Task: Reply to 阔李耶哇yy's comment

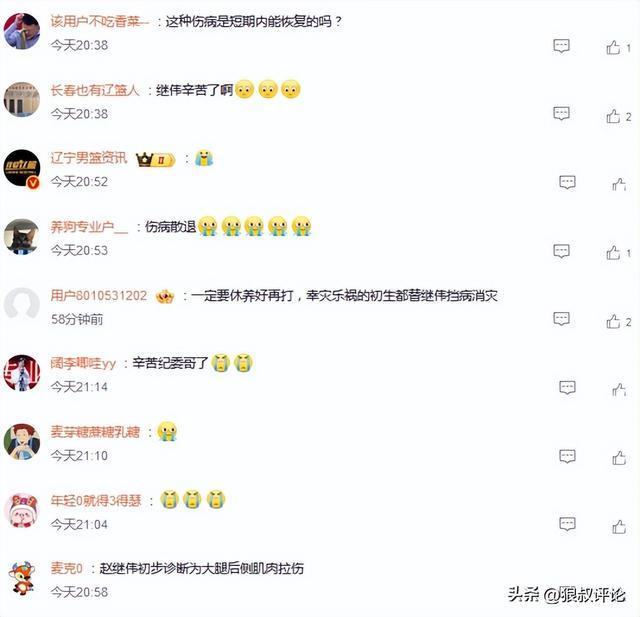Action: tap(567, 387)
